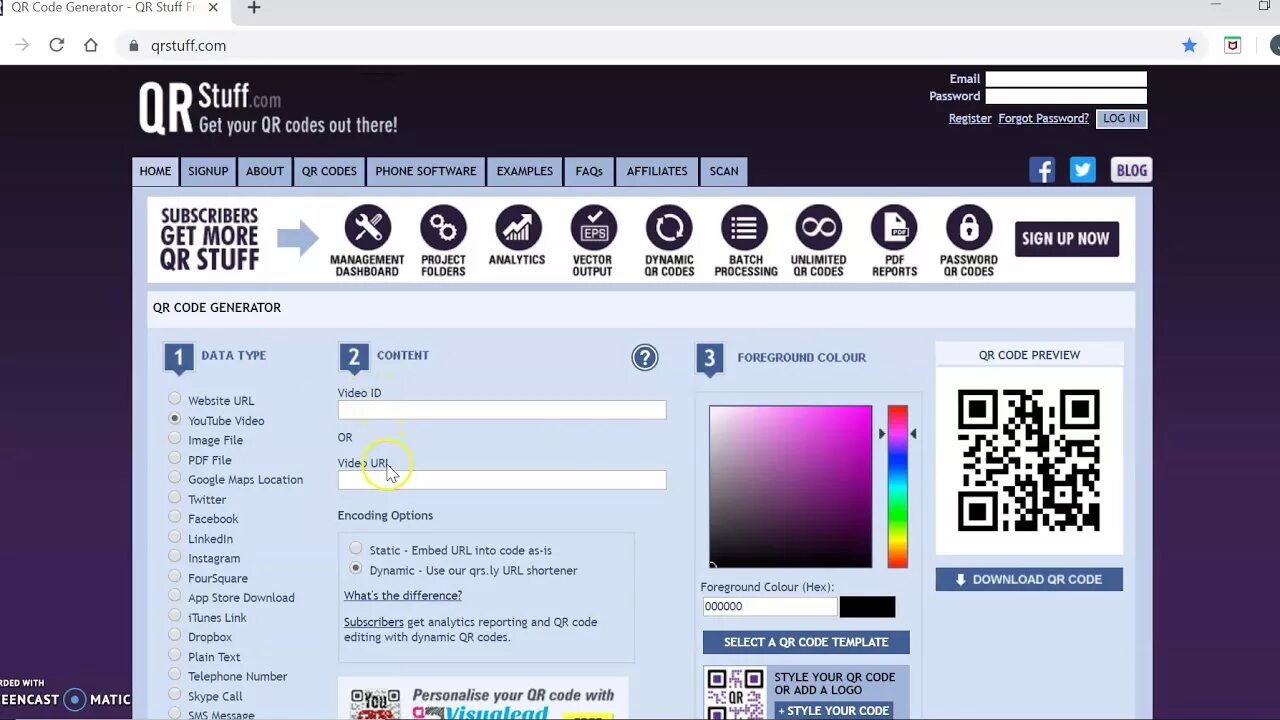Click the QR Stuff logo
Screen dimensions: 1280x720
point(268,108)
